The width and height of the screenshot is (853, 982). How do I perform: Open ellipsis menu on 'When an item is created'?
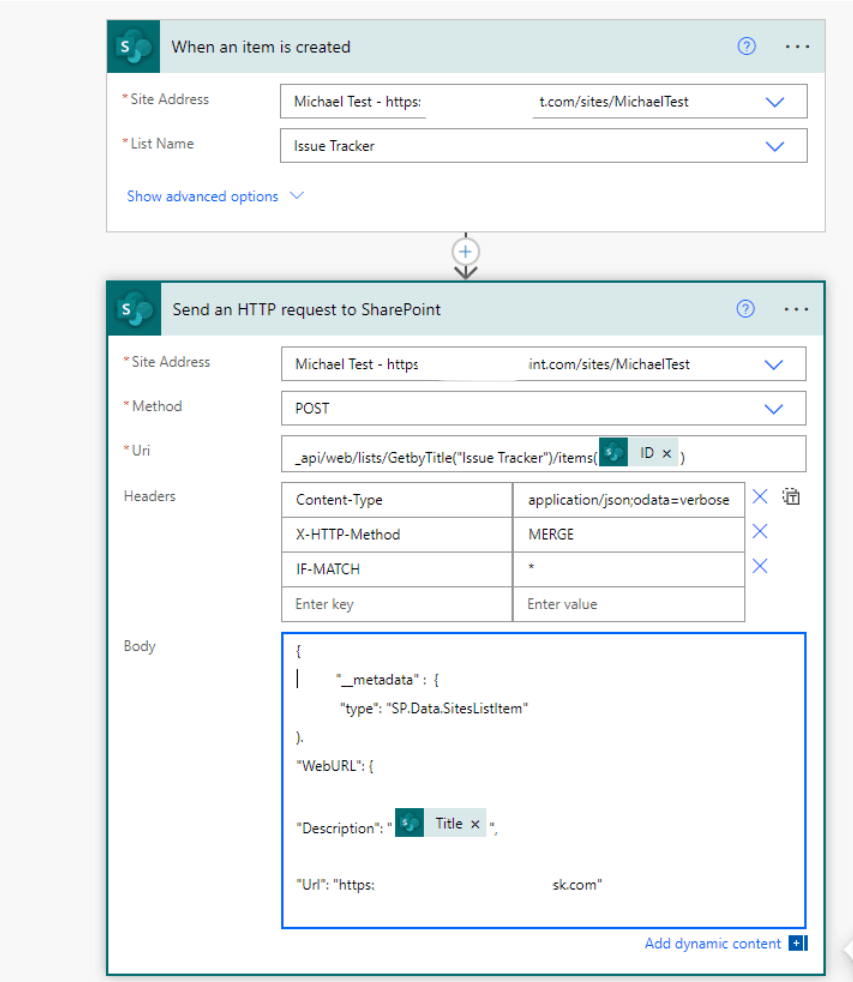tap(797, 46)
